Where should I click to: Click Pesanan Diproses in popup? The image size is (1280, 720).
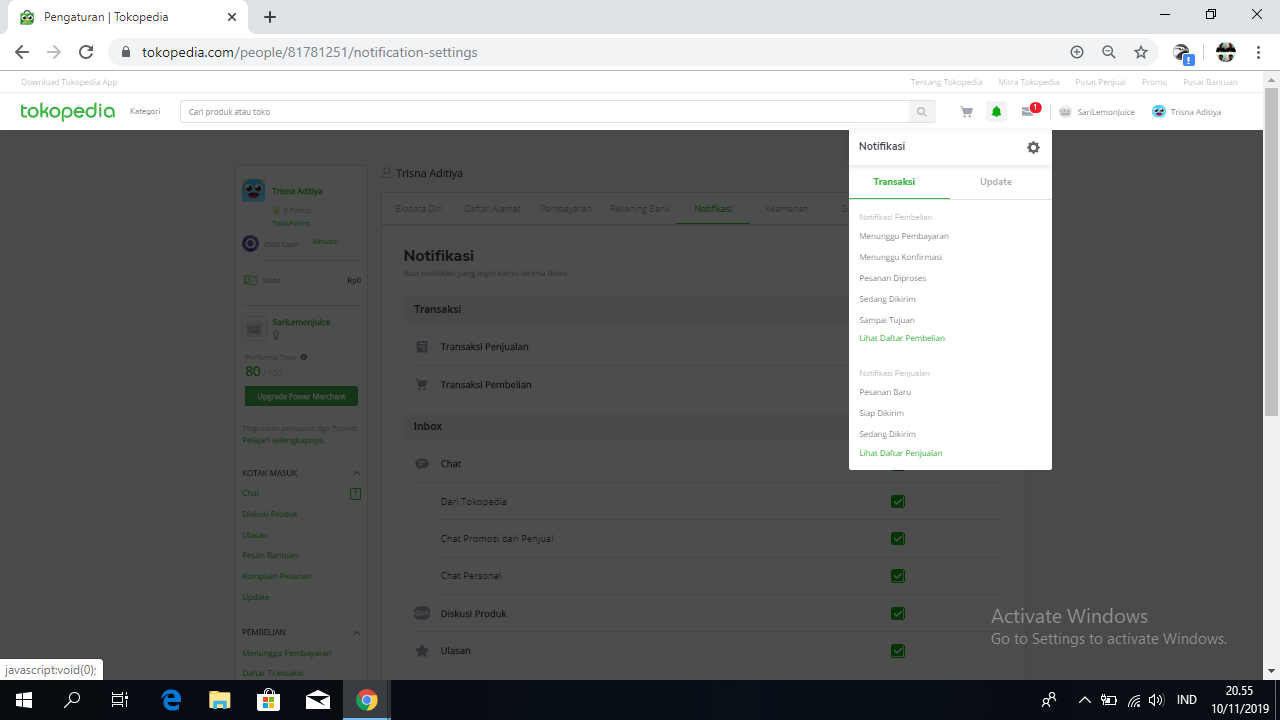(x=892, y=278)
